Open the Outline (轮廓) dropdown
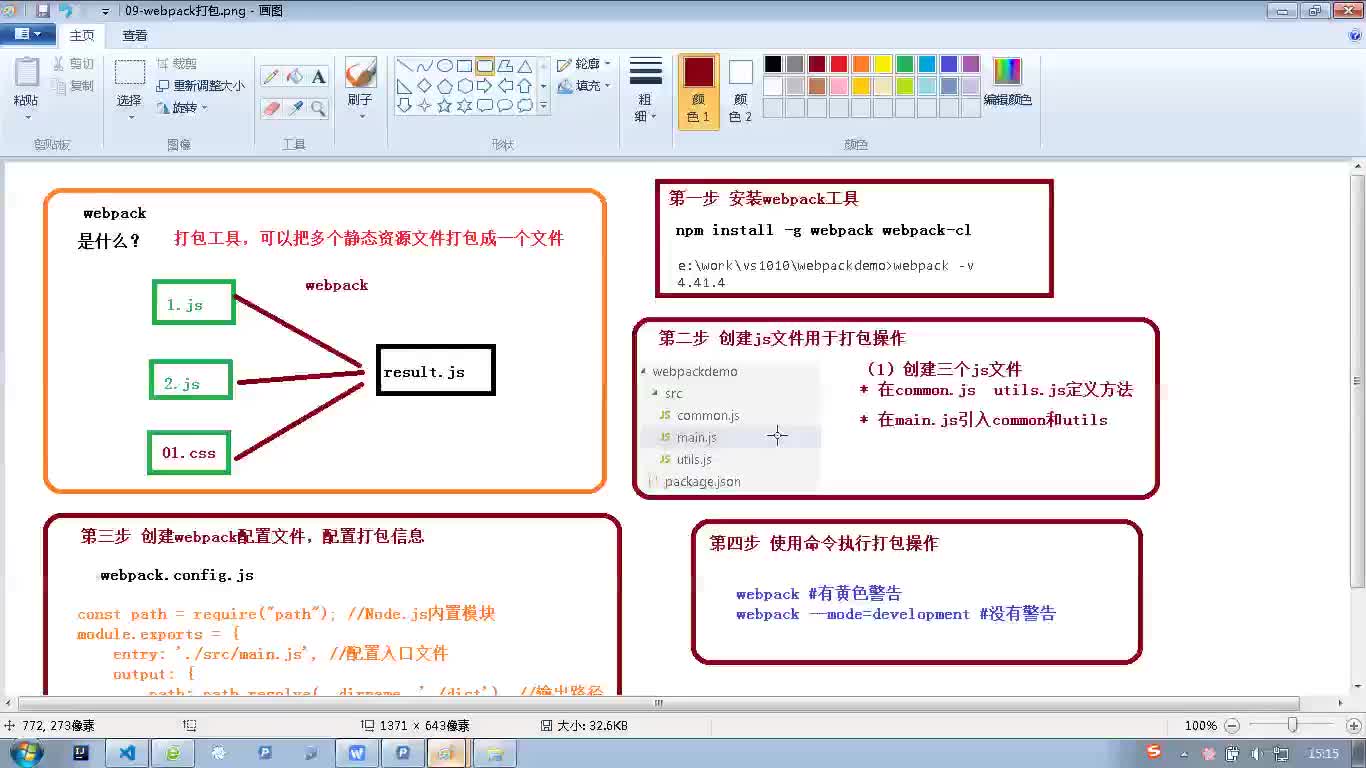The image size is (1366, 768). point(584,64)
